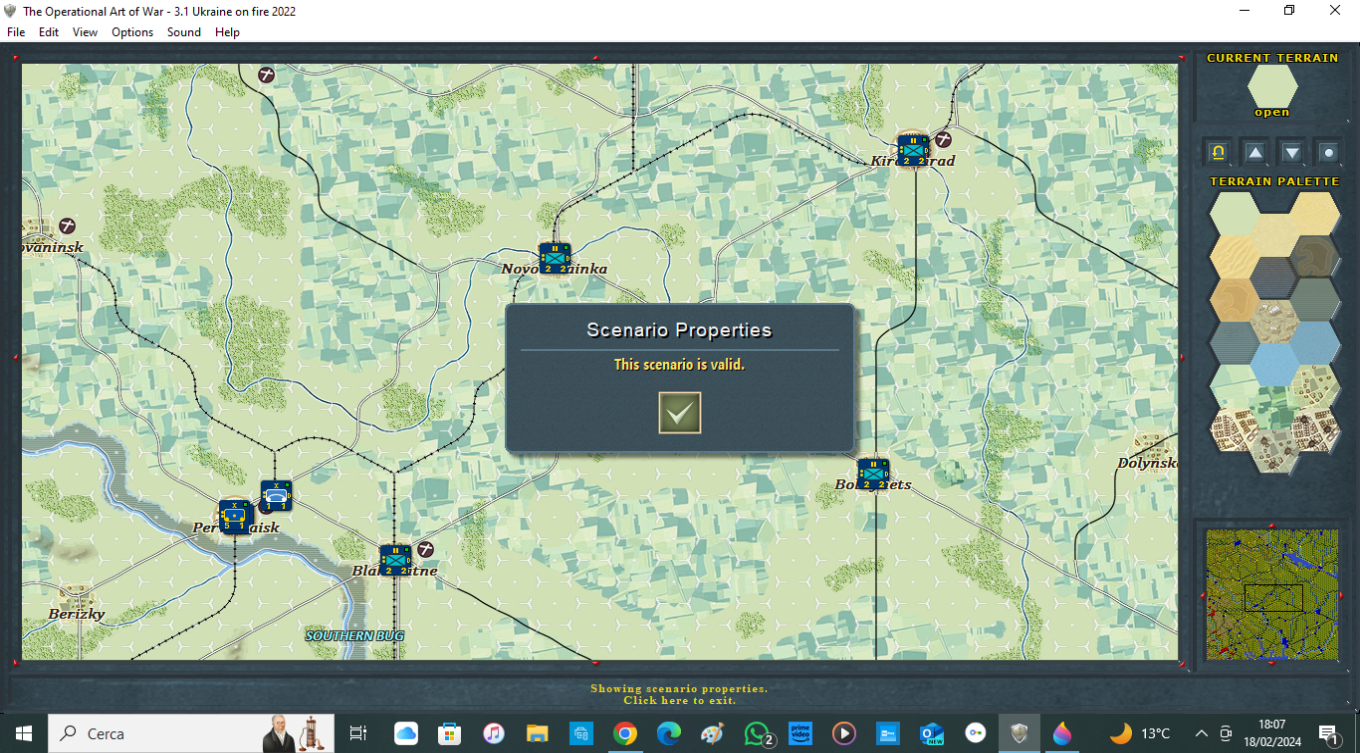Select the cultivated green fields terrain hex

point(1274,408)
